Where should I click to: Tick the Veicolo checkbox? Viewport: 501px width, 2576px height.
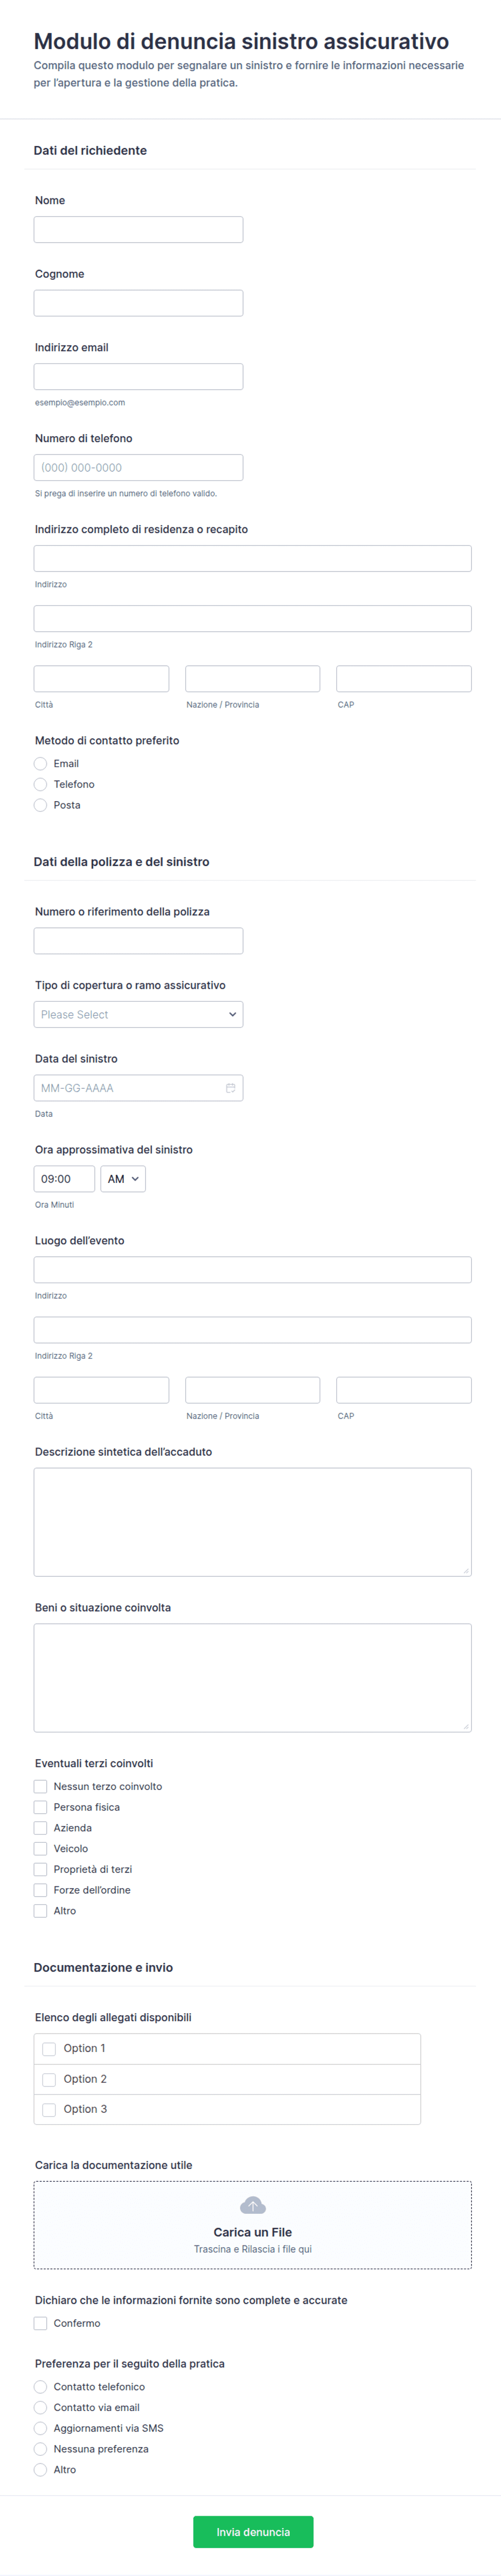(x=41, y=1849)
